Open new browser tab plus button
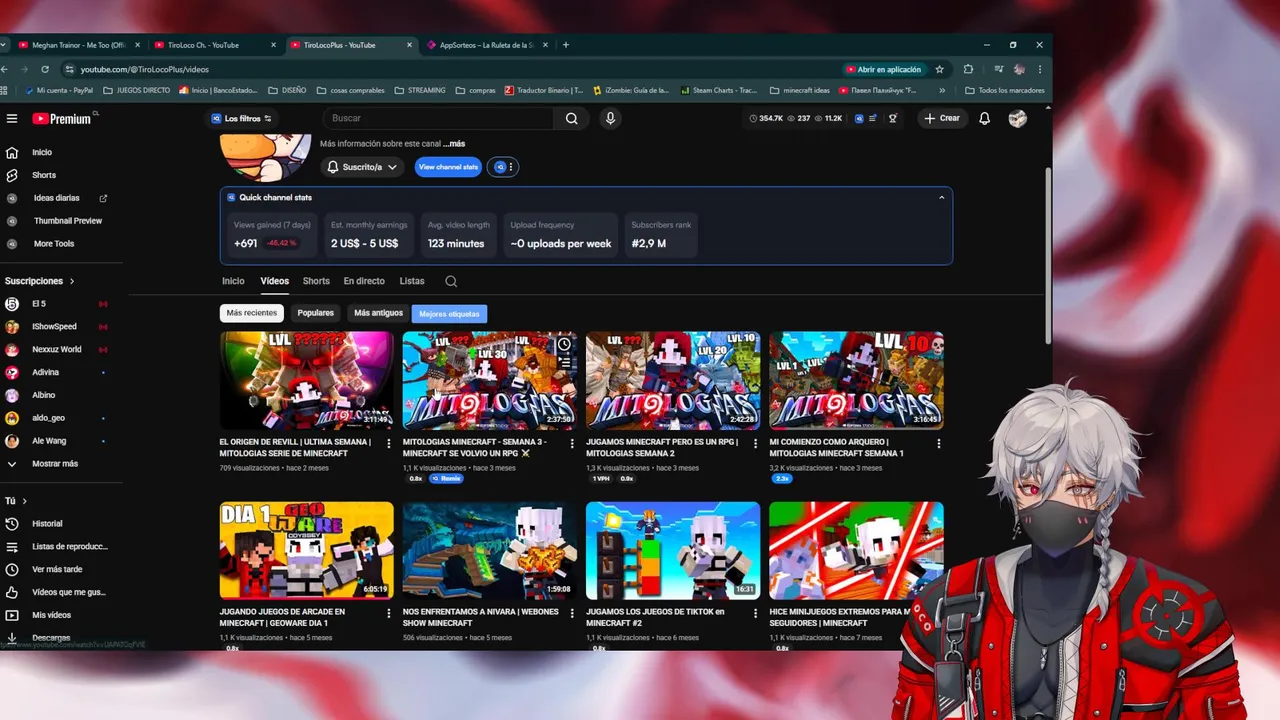Viewport: 1280px width, 720px height. click(x=566, y=45)
